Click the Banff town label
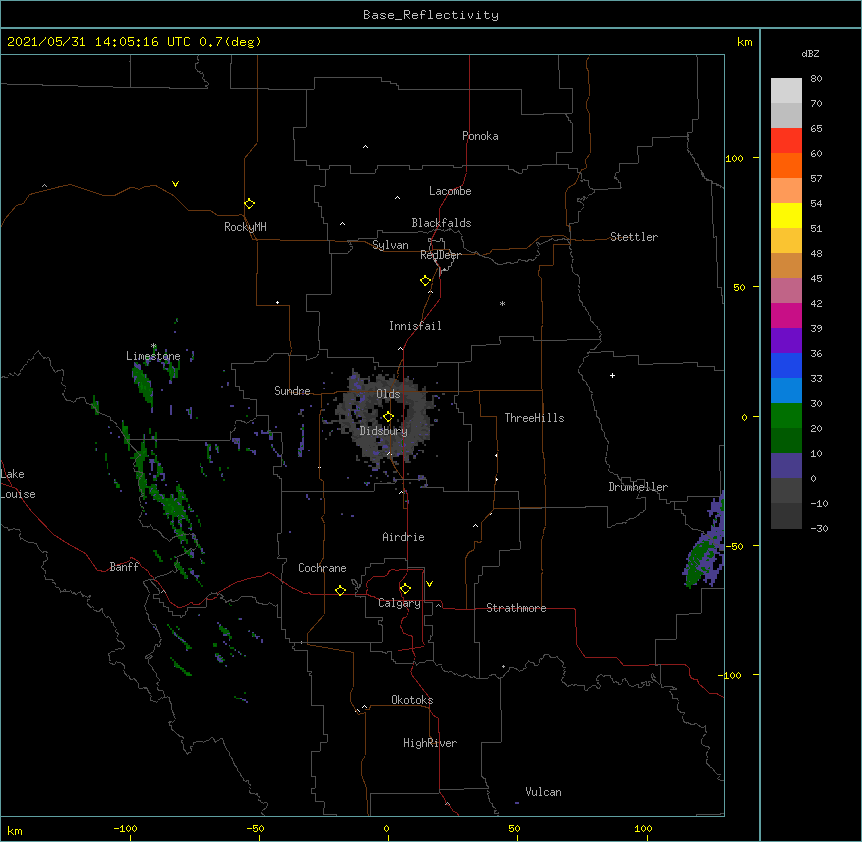 coord(124,567)
